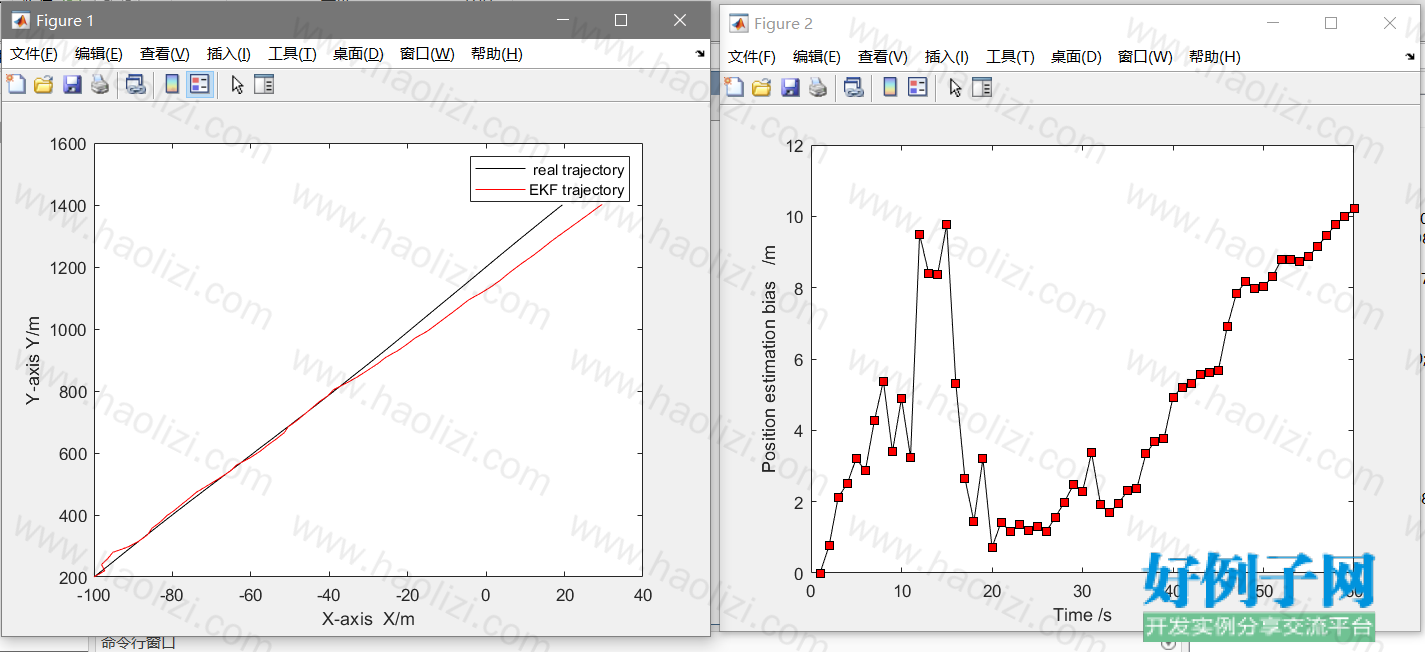This screenshot has width=1425, height=652.
Task: Open Property Inspector icon in Figure 1 toolbar
Action: (264, 84)
